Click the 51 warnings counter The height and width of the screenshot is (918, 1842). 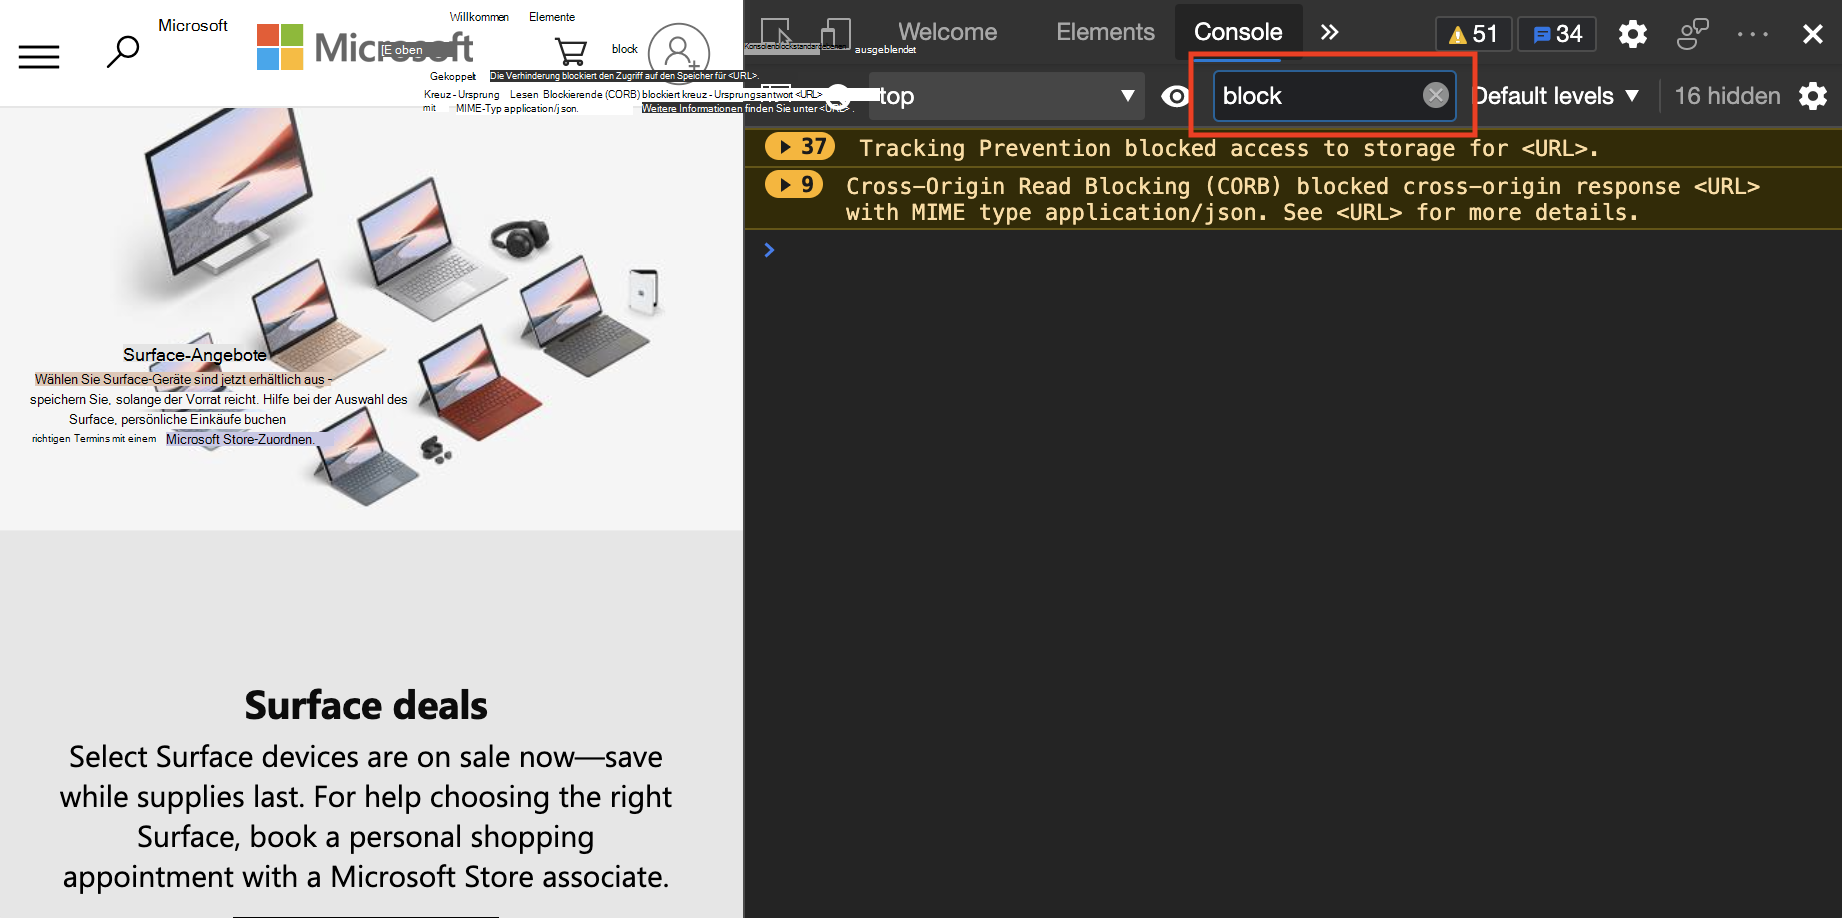(1474, 34)
